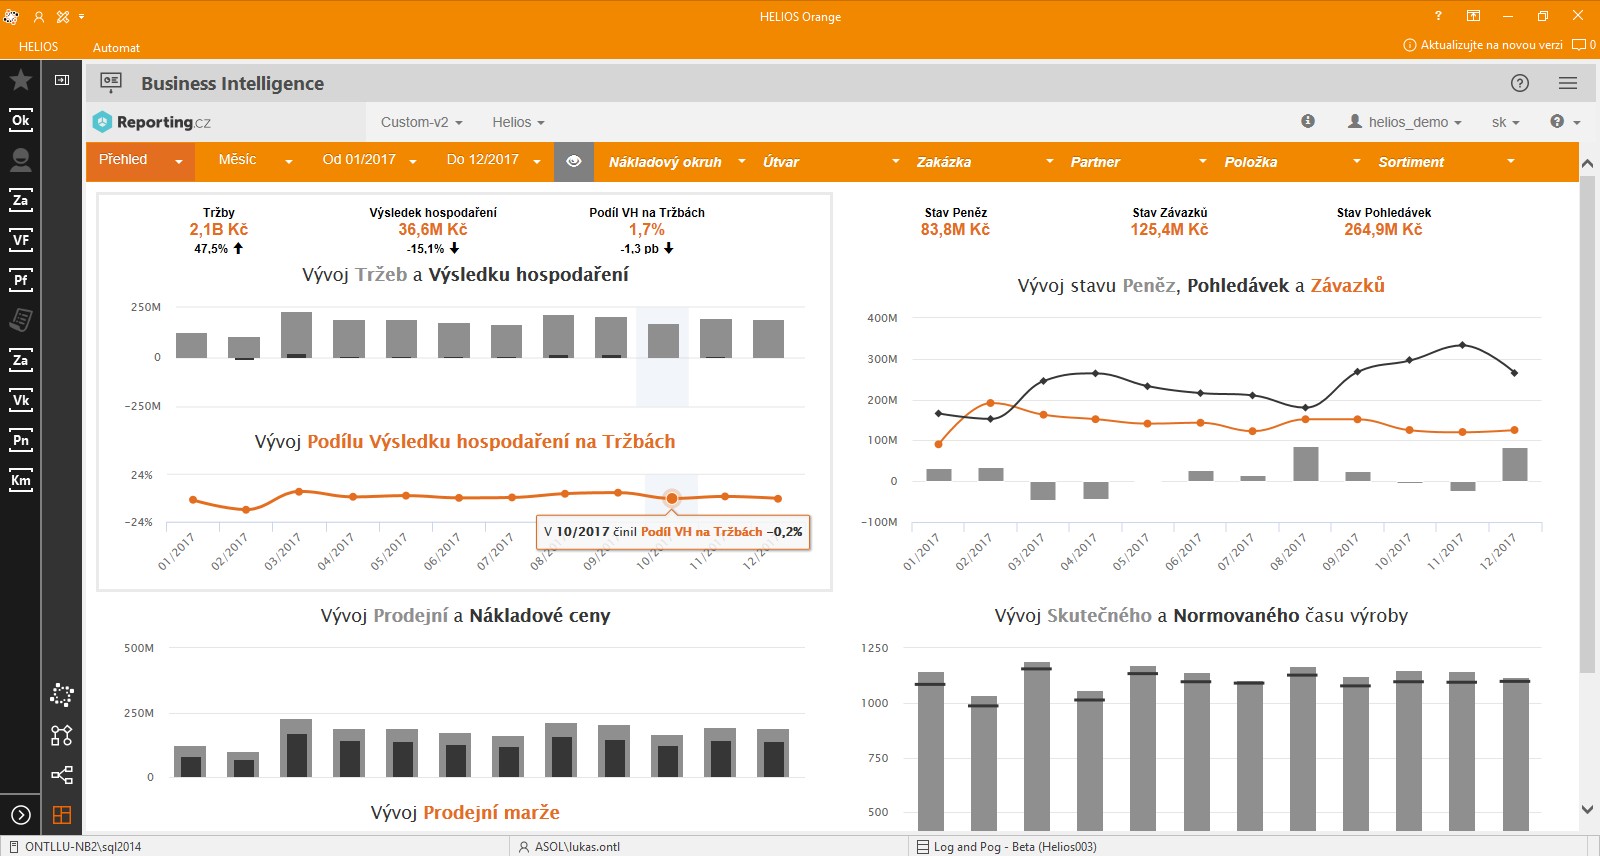Open the help dropdown at right of sk
The width and height of the screenshot is (1600, 856).
pos(1565,122)
